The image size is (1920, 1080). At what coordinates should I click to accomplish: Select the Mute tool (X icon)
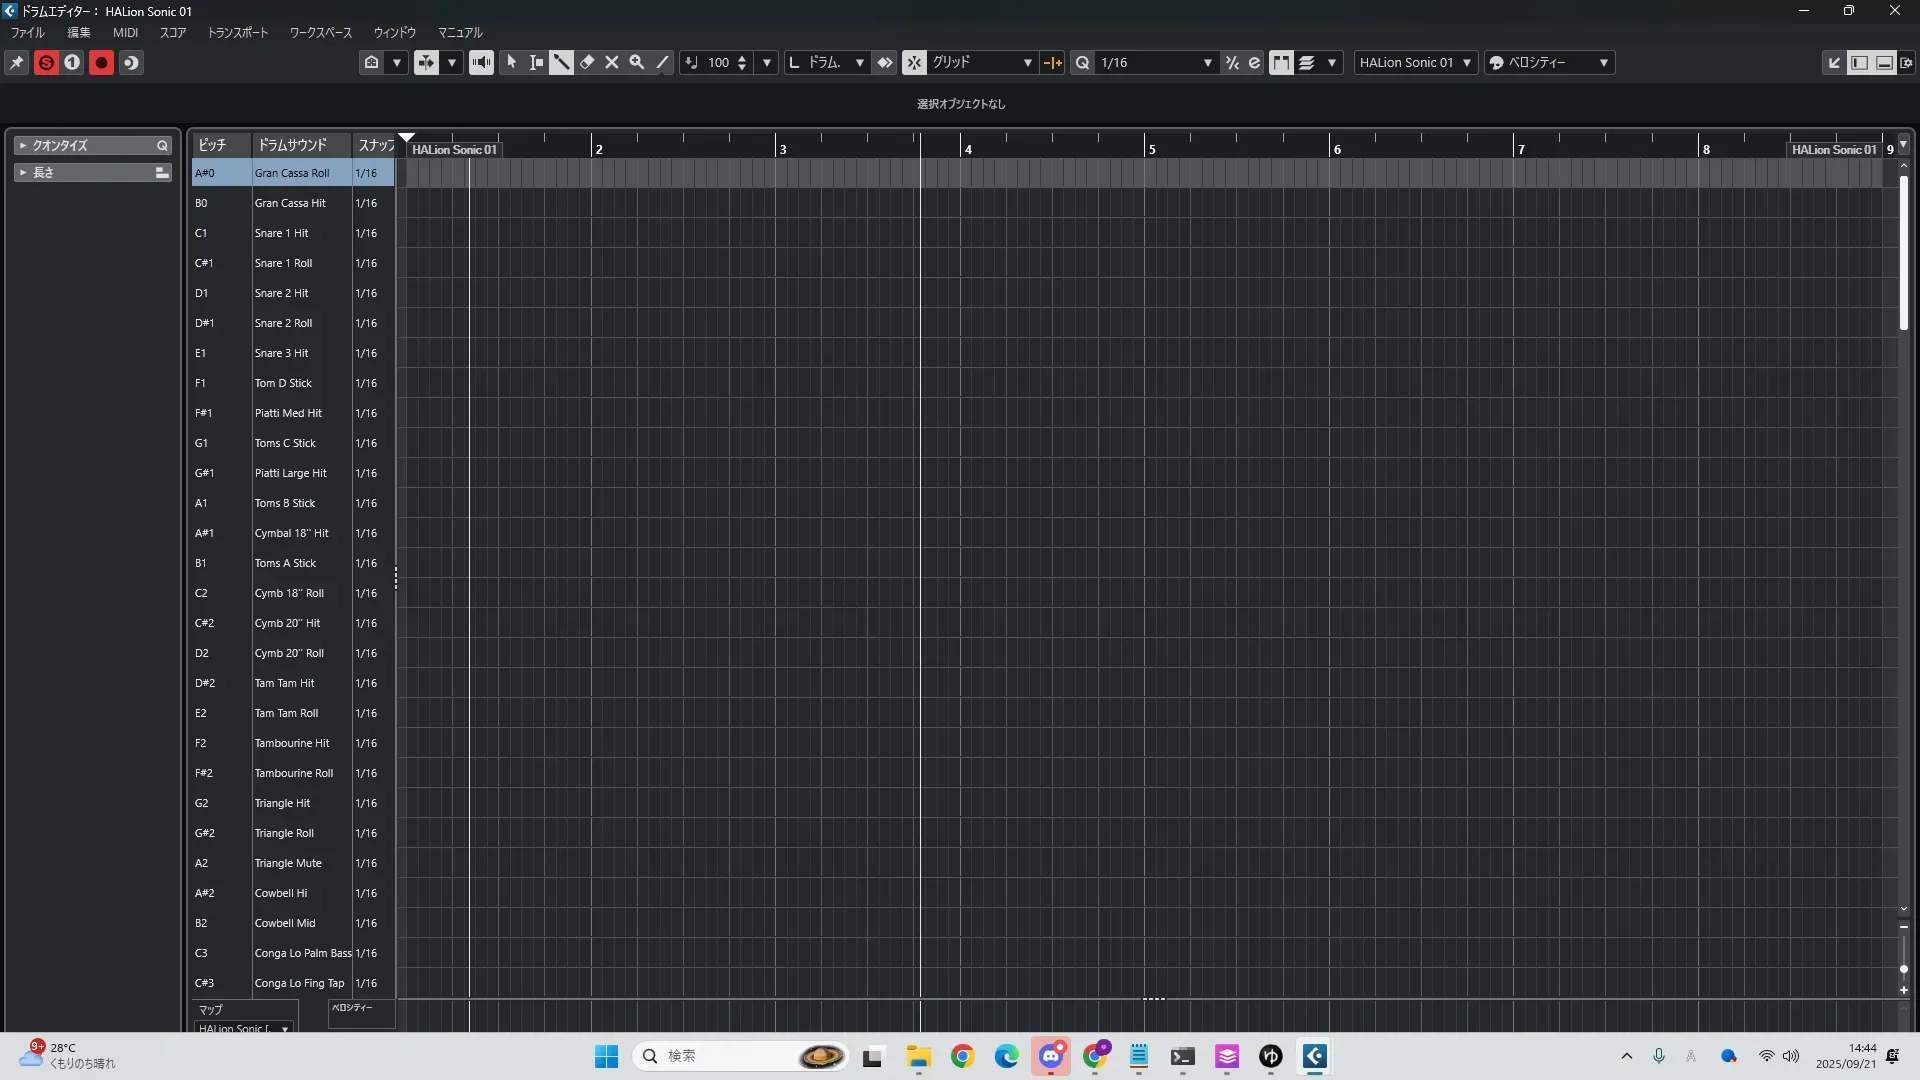612,62
